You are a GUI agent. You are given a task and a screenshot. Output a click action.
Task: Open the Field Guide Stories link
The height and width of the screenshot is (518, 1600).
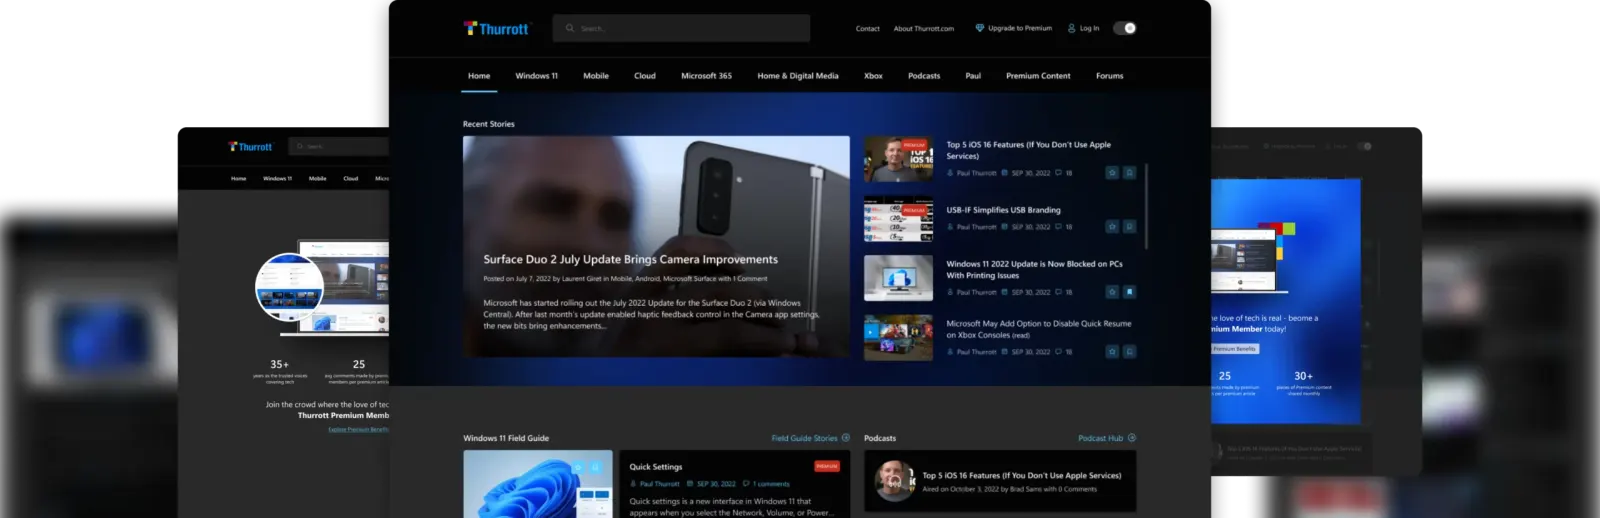point(804,438)
